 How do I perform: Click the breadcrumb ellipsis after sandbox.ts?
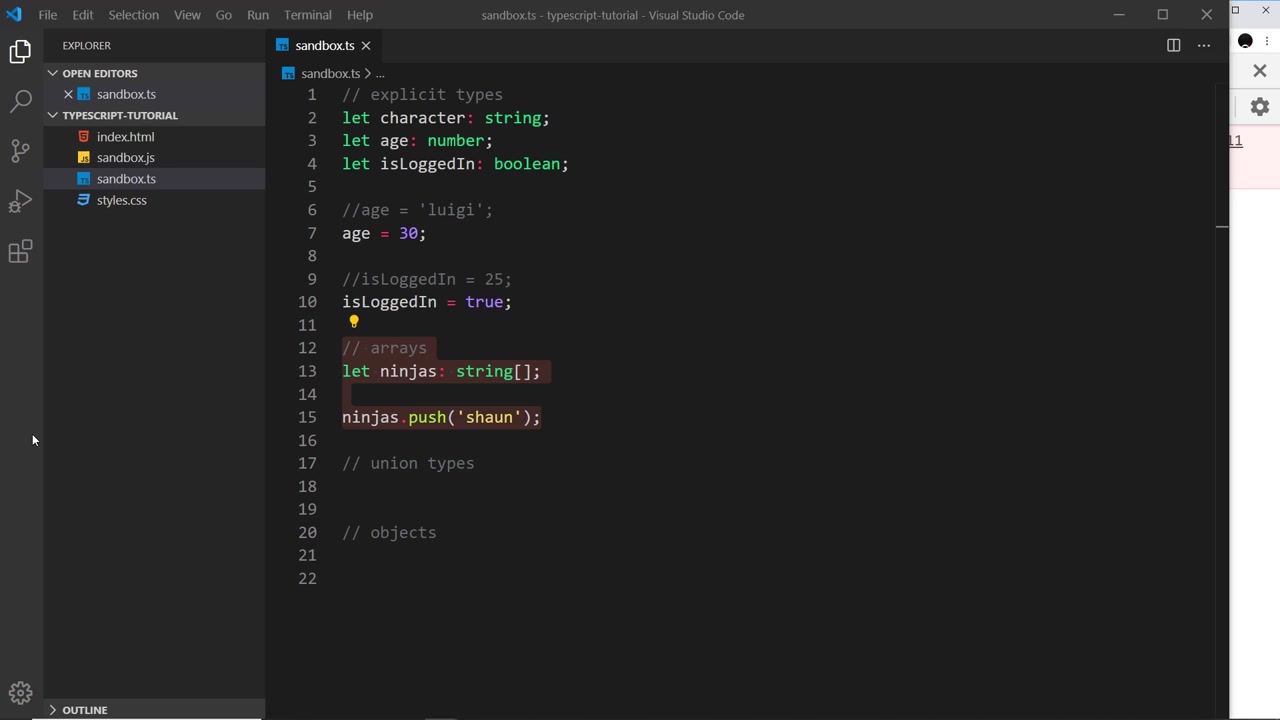click(x=380, y=73)
